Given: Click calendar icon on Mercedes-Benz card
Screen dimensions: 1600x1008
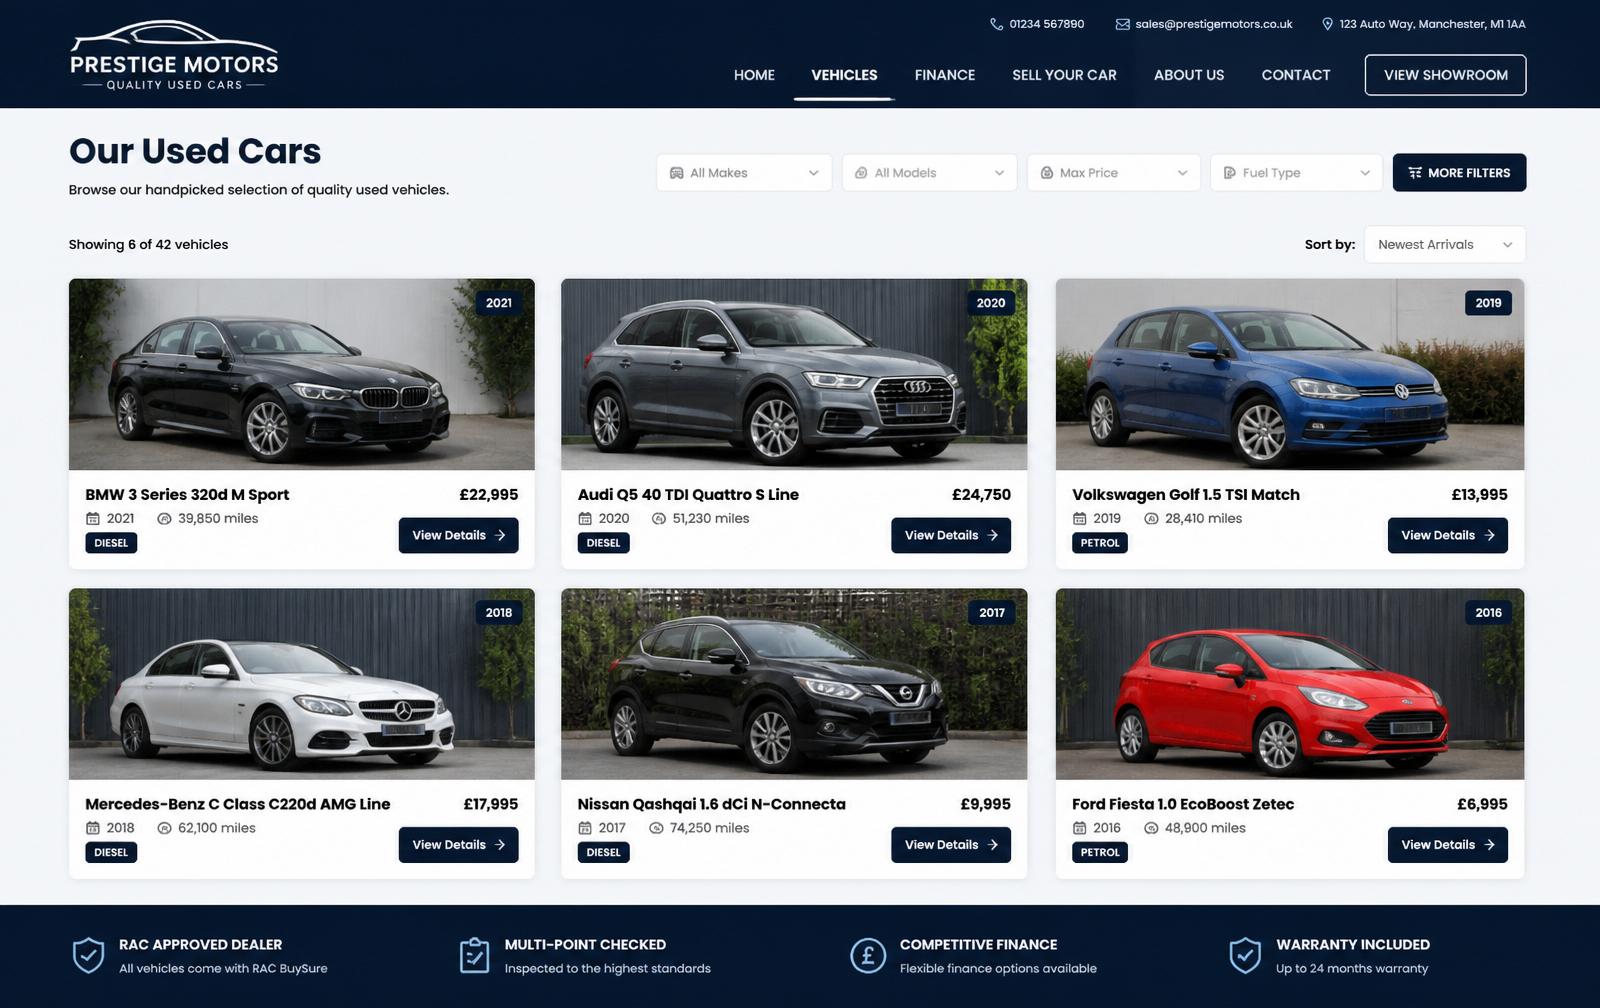Looking at the screenshot, I should pyautogui.click(x=93, y=828).
